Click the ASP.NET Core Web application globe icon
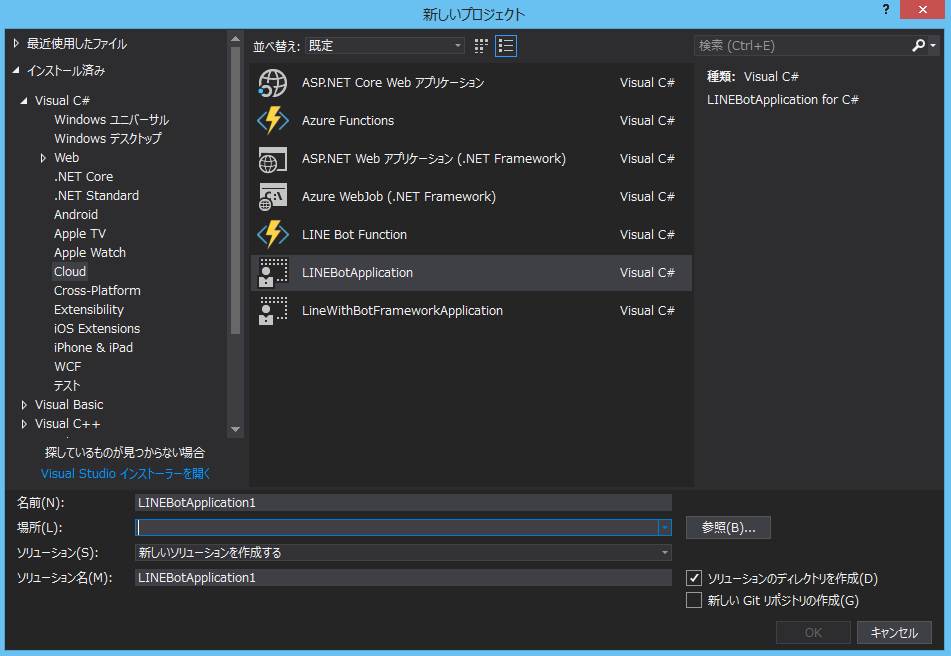951x656 pixels. [x=272, y=83]
